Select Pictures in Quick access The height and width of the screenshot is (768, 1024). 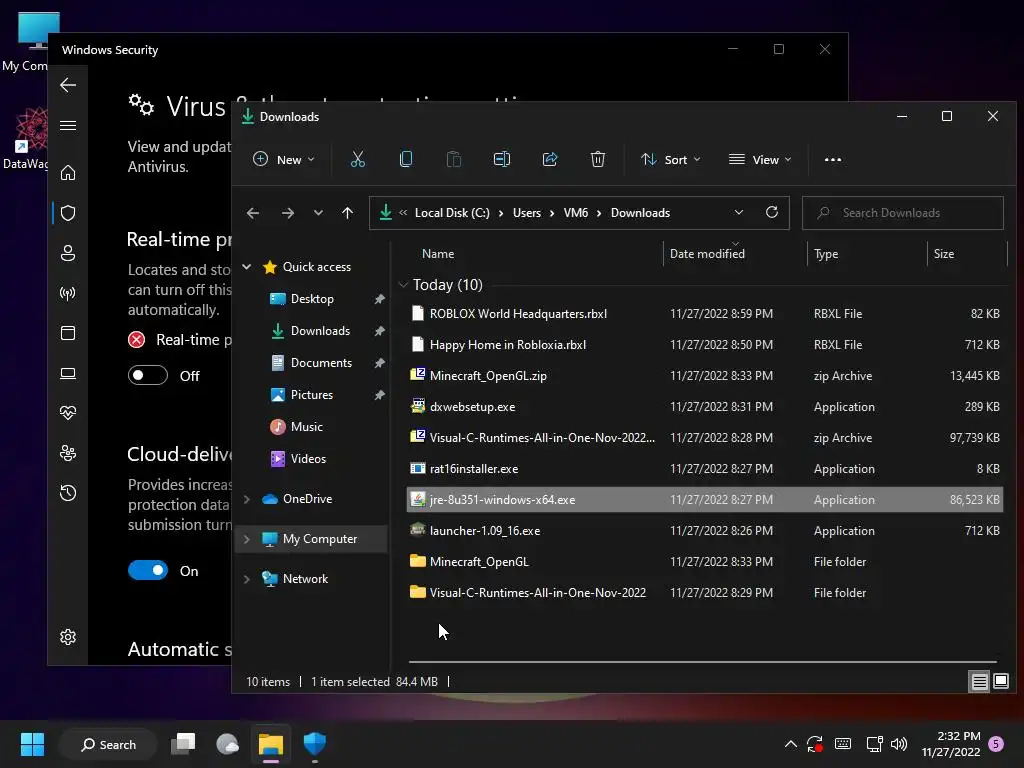click(312, 394)
